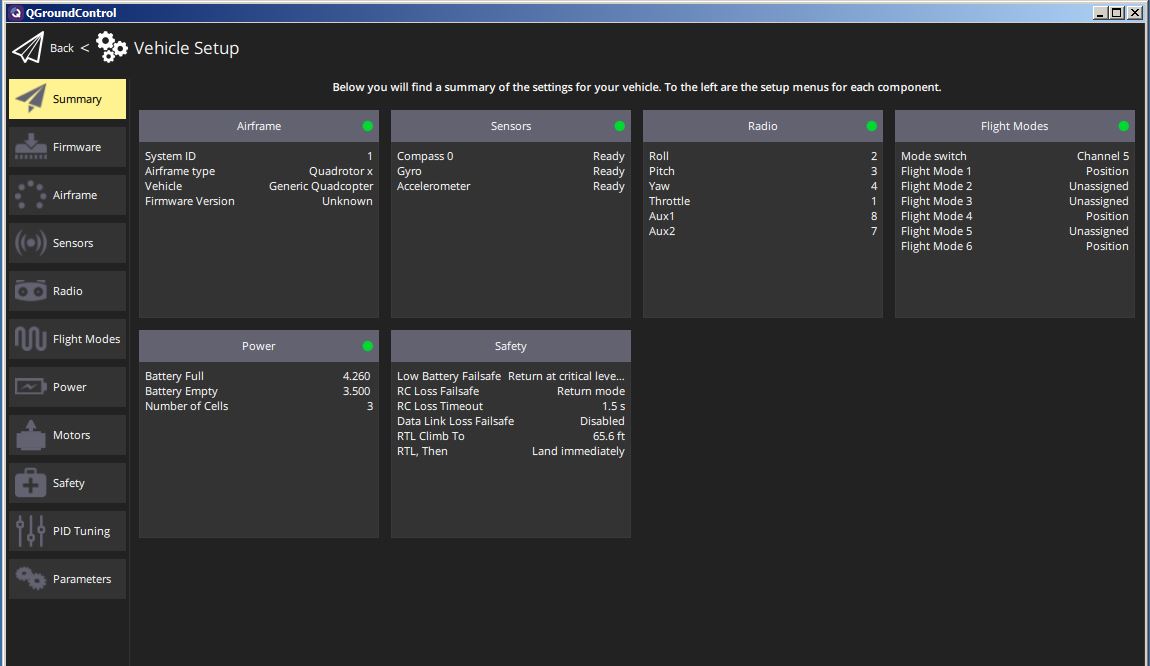Screen dimensions: 1150x666
Task: Click 'Throttle' row in Radio card
Action: [x=763, y=201]
